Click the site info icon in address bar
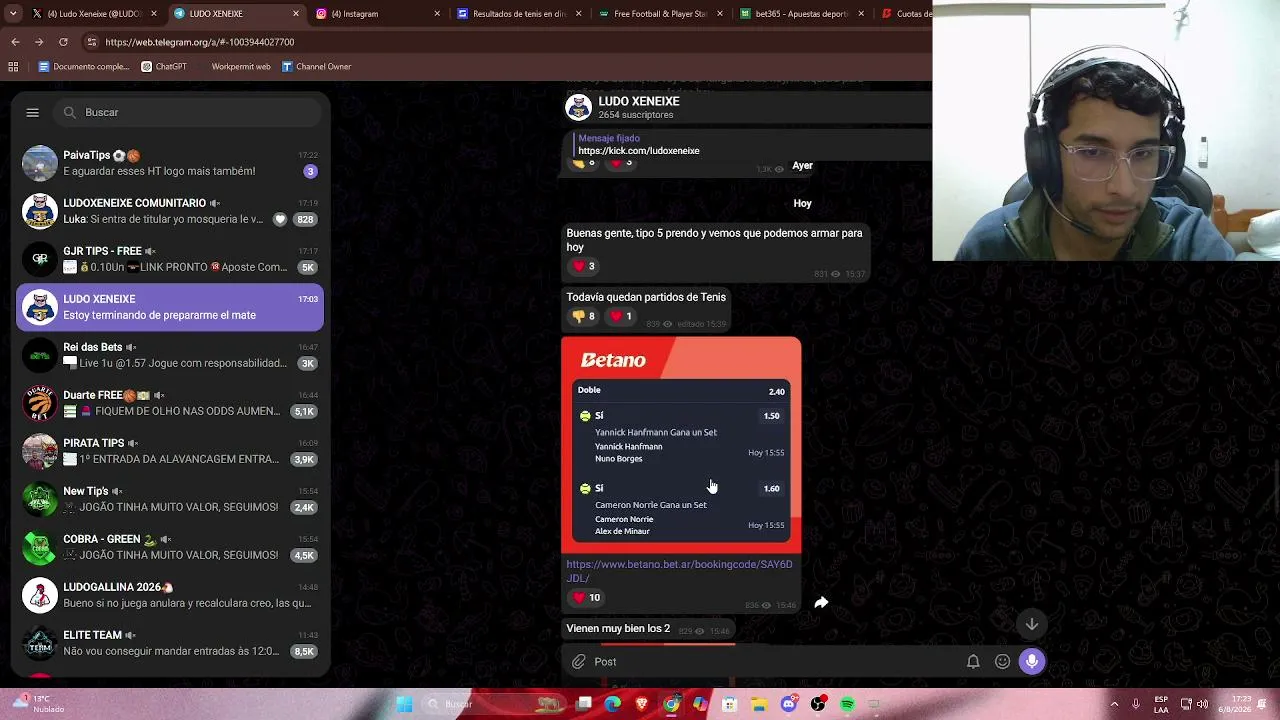This screenshot has height=720, width=1280. tap(92, 42)
